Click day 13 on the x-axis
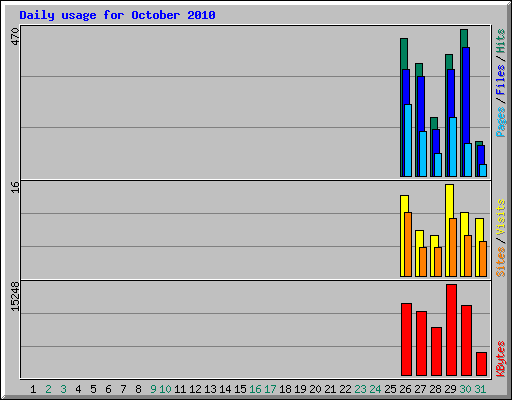The width and height of the screenshot is (512, 400). coord(210,389)
